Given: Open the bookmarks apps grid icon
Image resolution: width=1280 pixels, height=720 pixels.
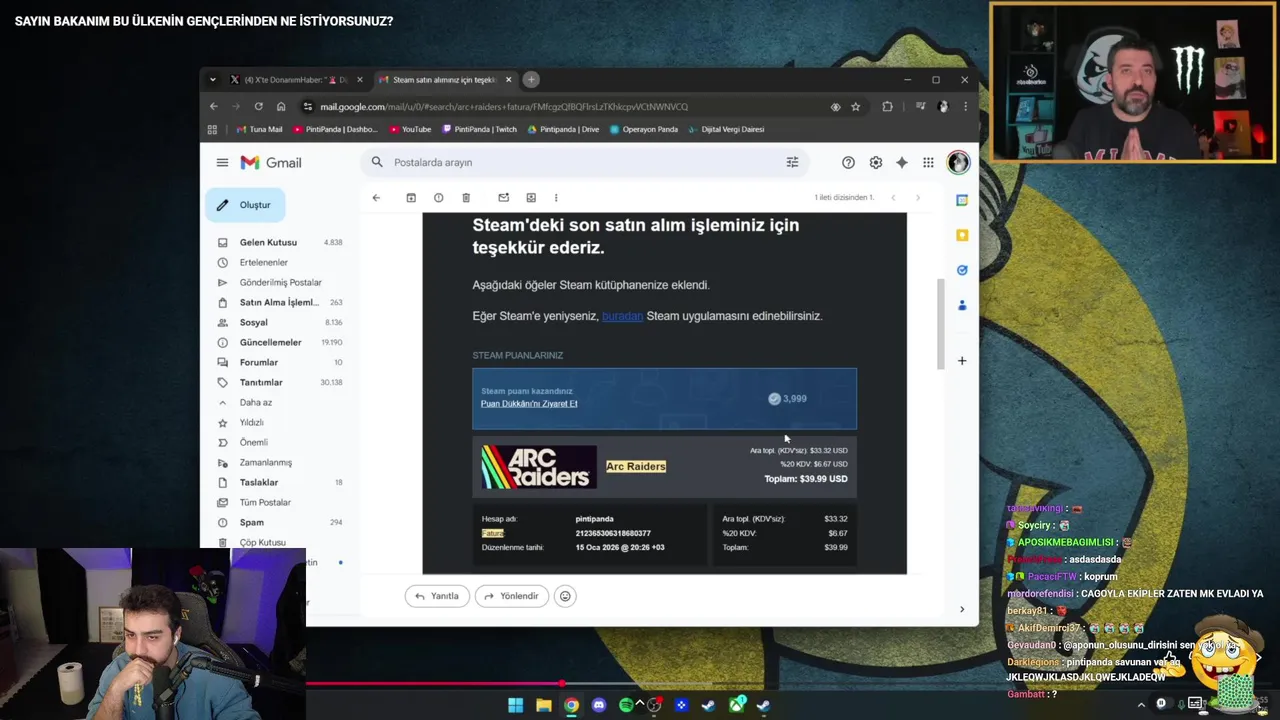Looking at the screenshot, I should click(212, 129).
